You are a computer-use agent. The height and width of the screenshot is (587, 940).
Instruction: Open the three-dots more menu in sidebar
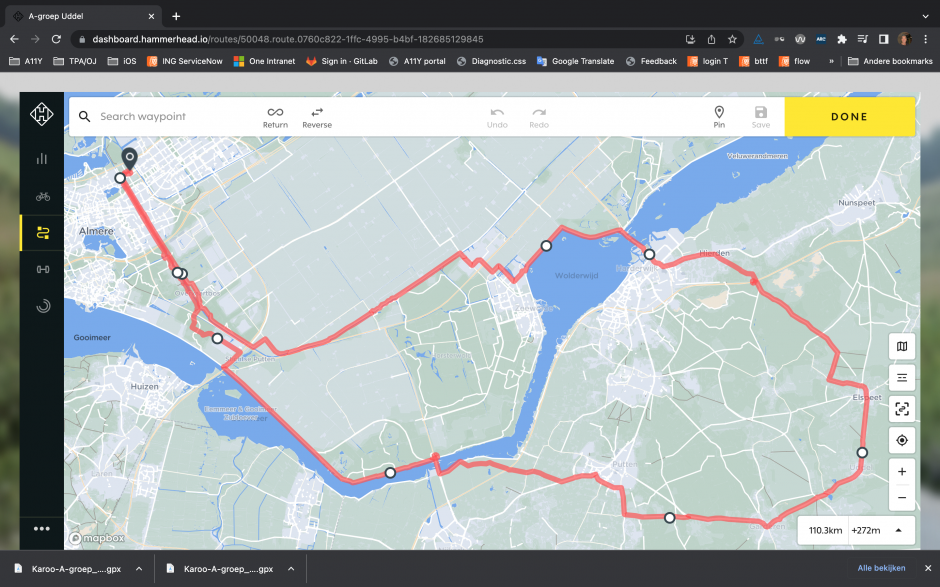(41, 528)
